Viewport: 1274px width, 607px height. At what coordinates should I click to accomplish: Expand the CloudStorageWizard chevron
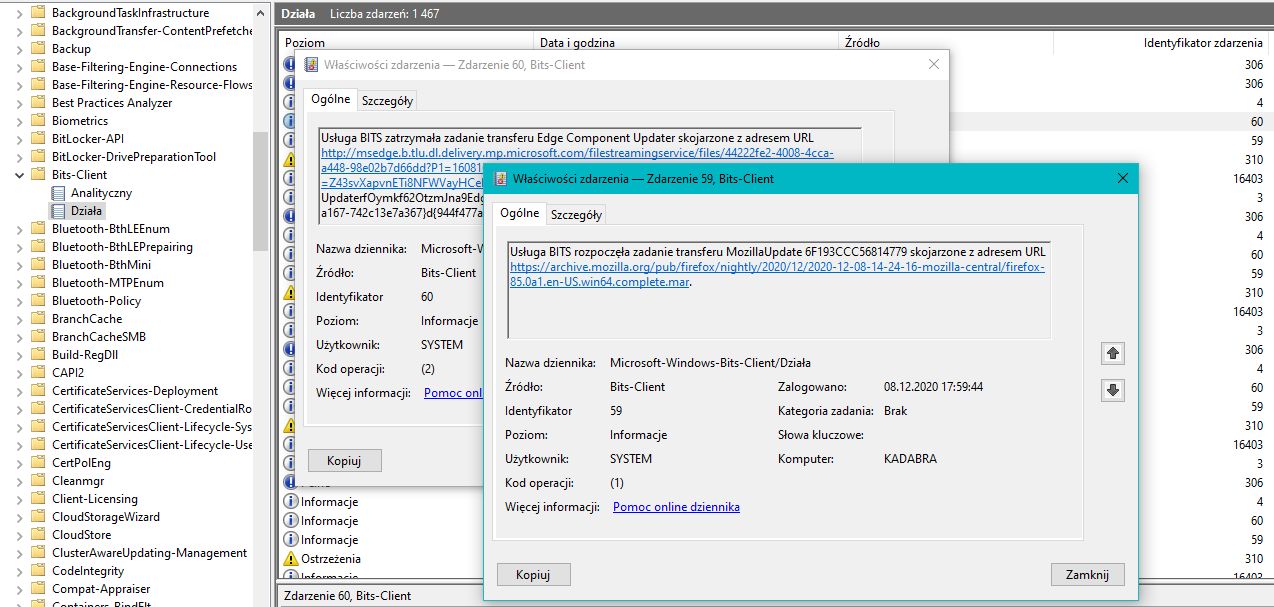19,517
